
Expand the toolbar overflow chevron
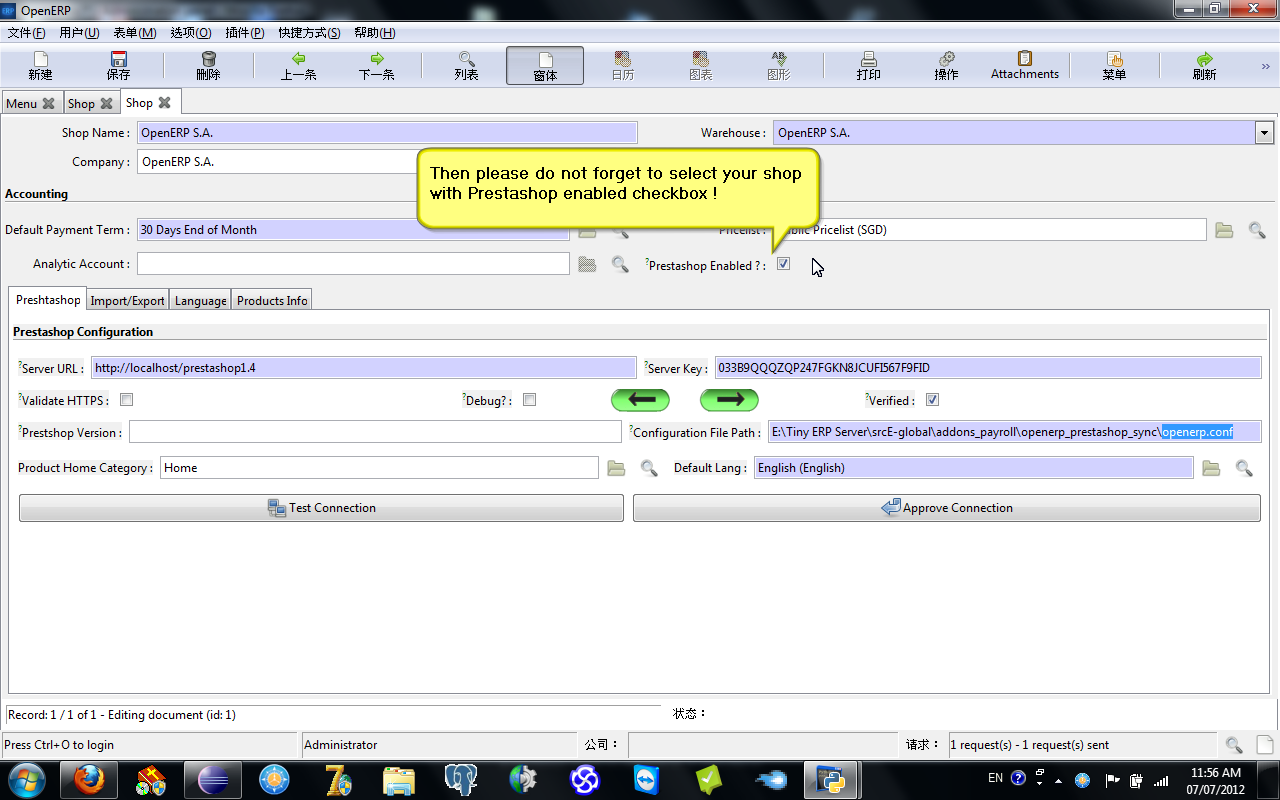[1265, 67]
